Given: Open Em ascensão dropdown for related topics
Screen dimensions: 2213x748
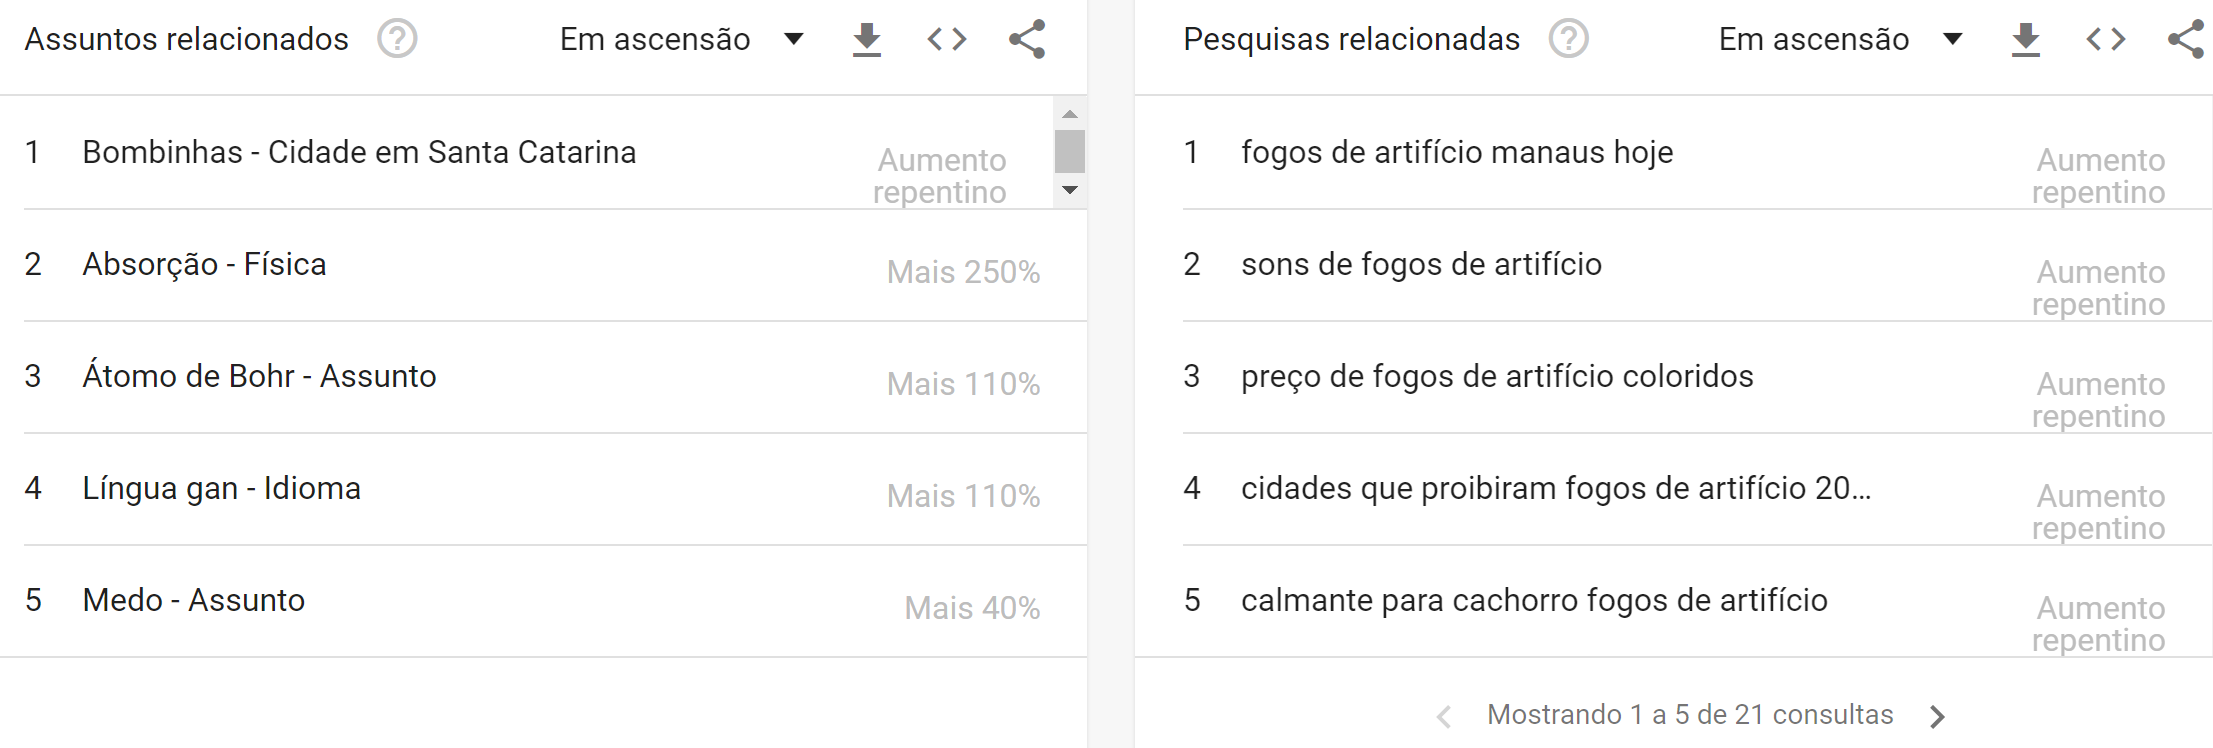Looking at the screenshot, I should tap(681, 40).
